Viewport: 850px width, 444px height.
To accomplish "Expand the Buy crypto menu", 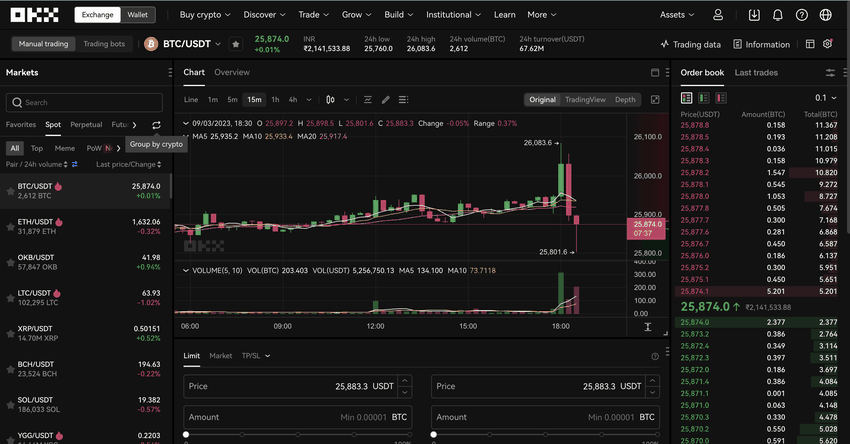I will click(205, 15).
